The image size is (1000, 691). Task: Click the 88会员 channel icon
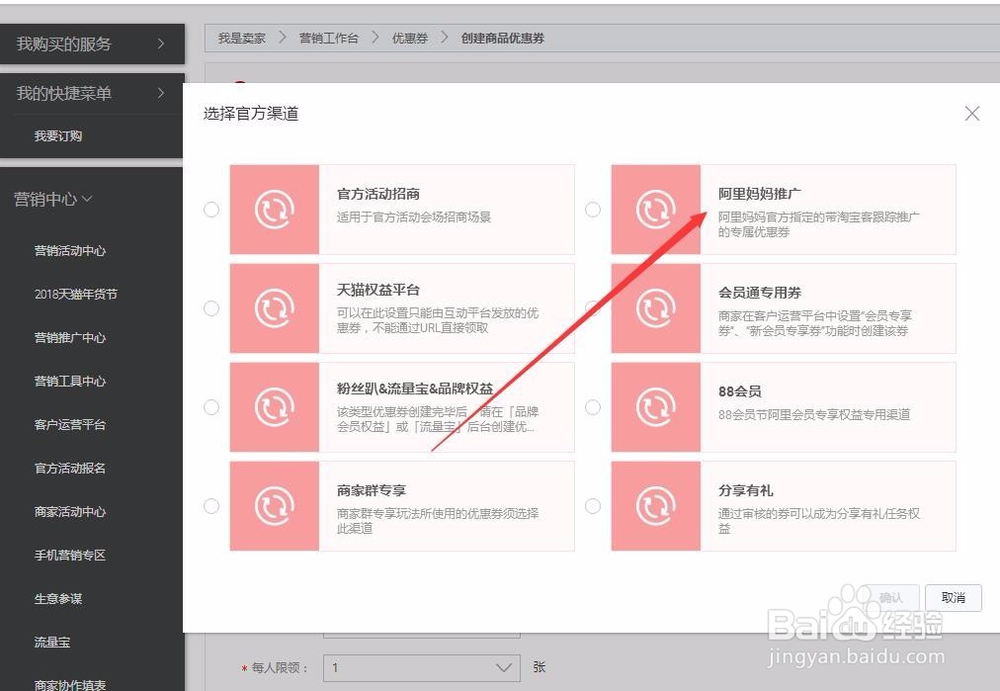coord(656,407)
